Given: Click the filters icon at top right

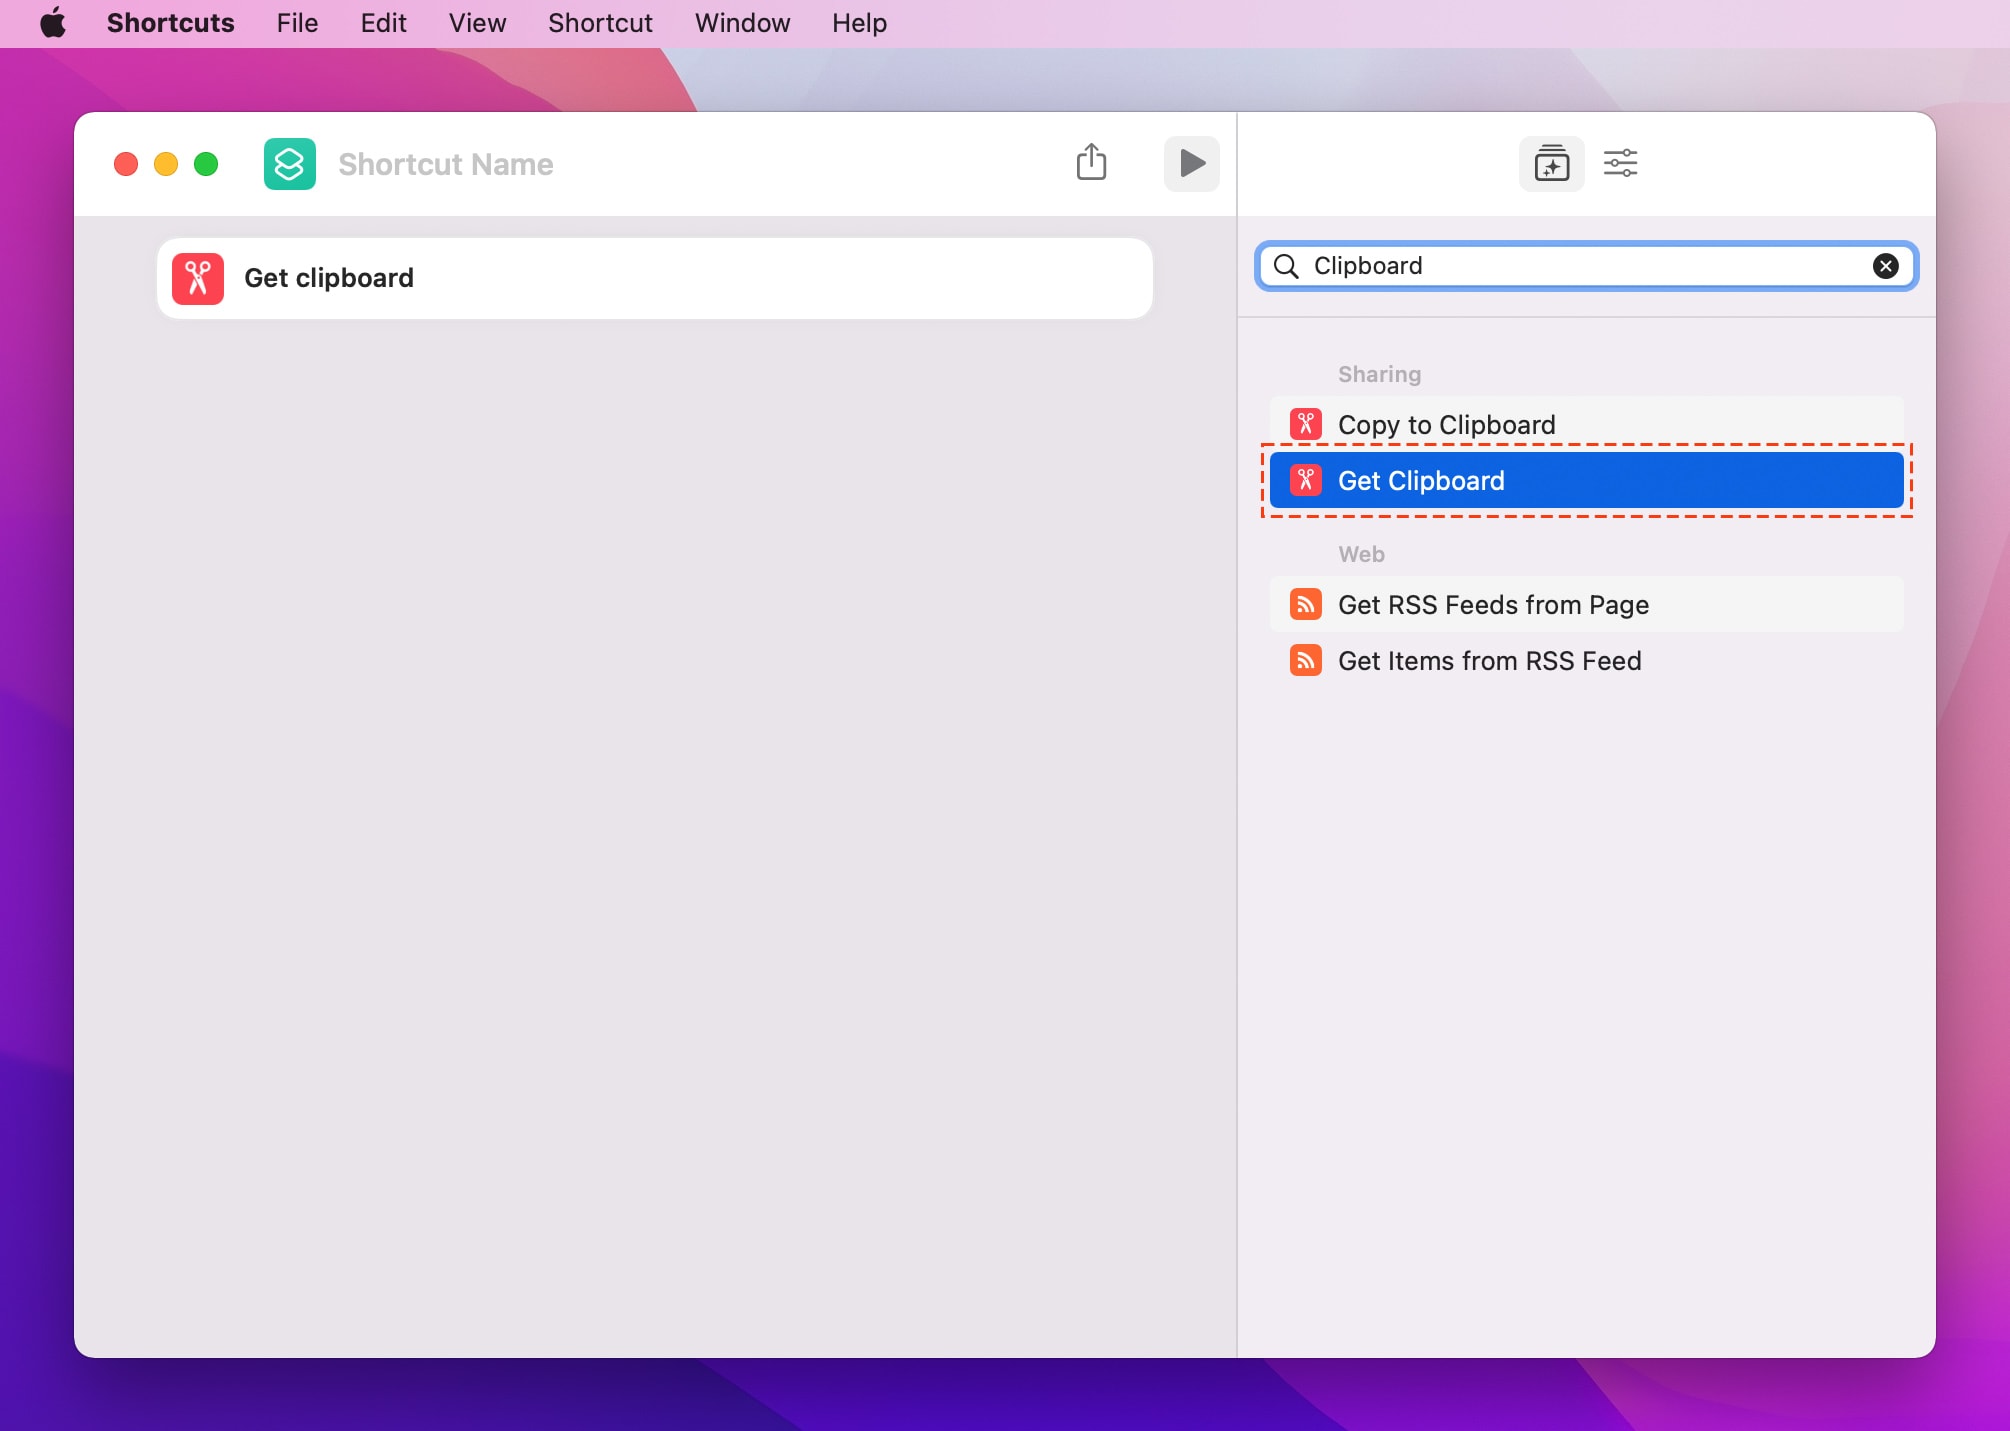Looking at the screenshot, I should click(1621, 163).
